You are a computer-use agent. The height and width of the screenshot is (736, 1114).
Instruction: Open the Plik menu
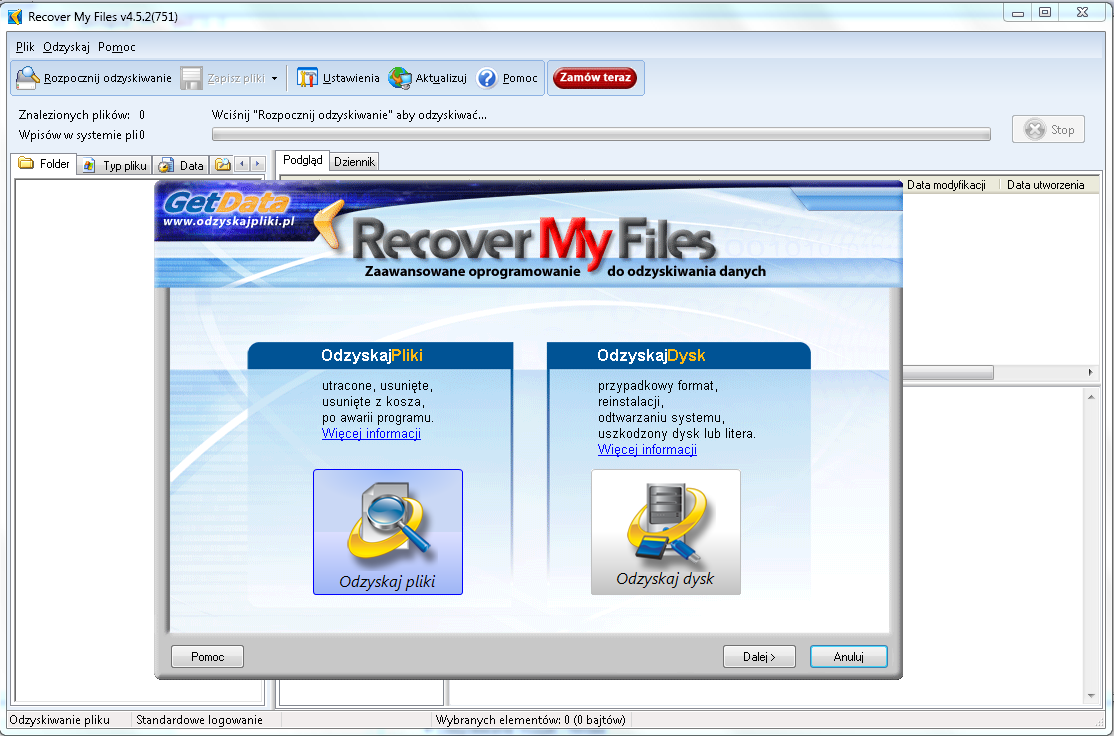25,47
